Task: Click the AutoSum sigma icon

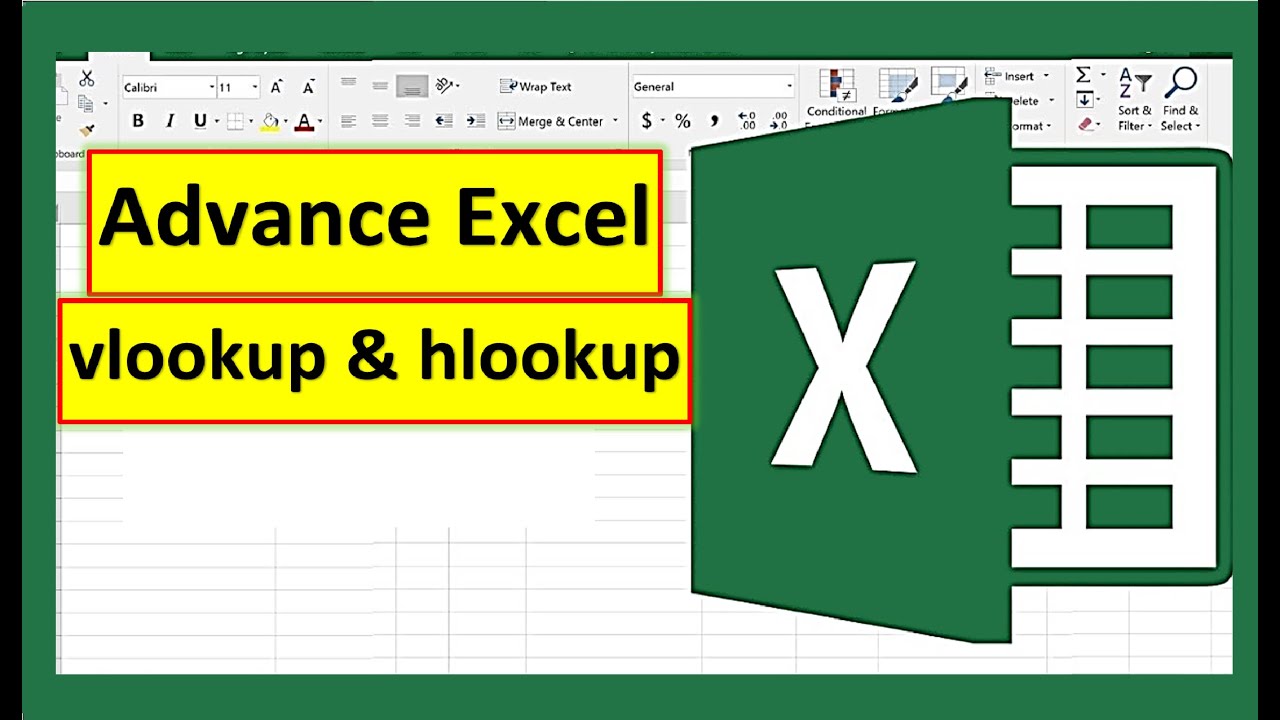Action: click(1083, 75)
